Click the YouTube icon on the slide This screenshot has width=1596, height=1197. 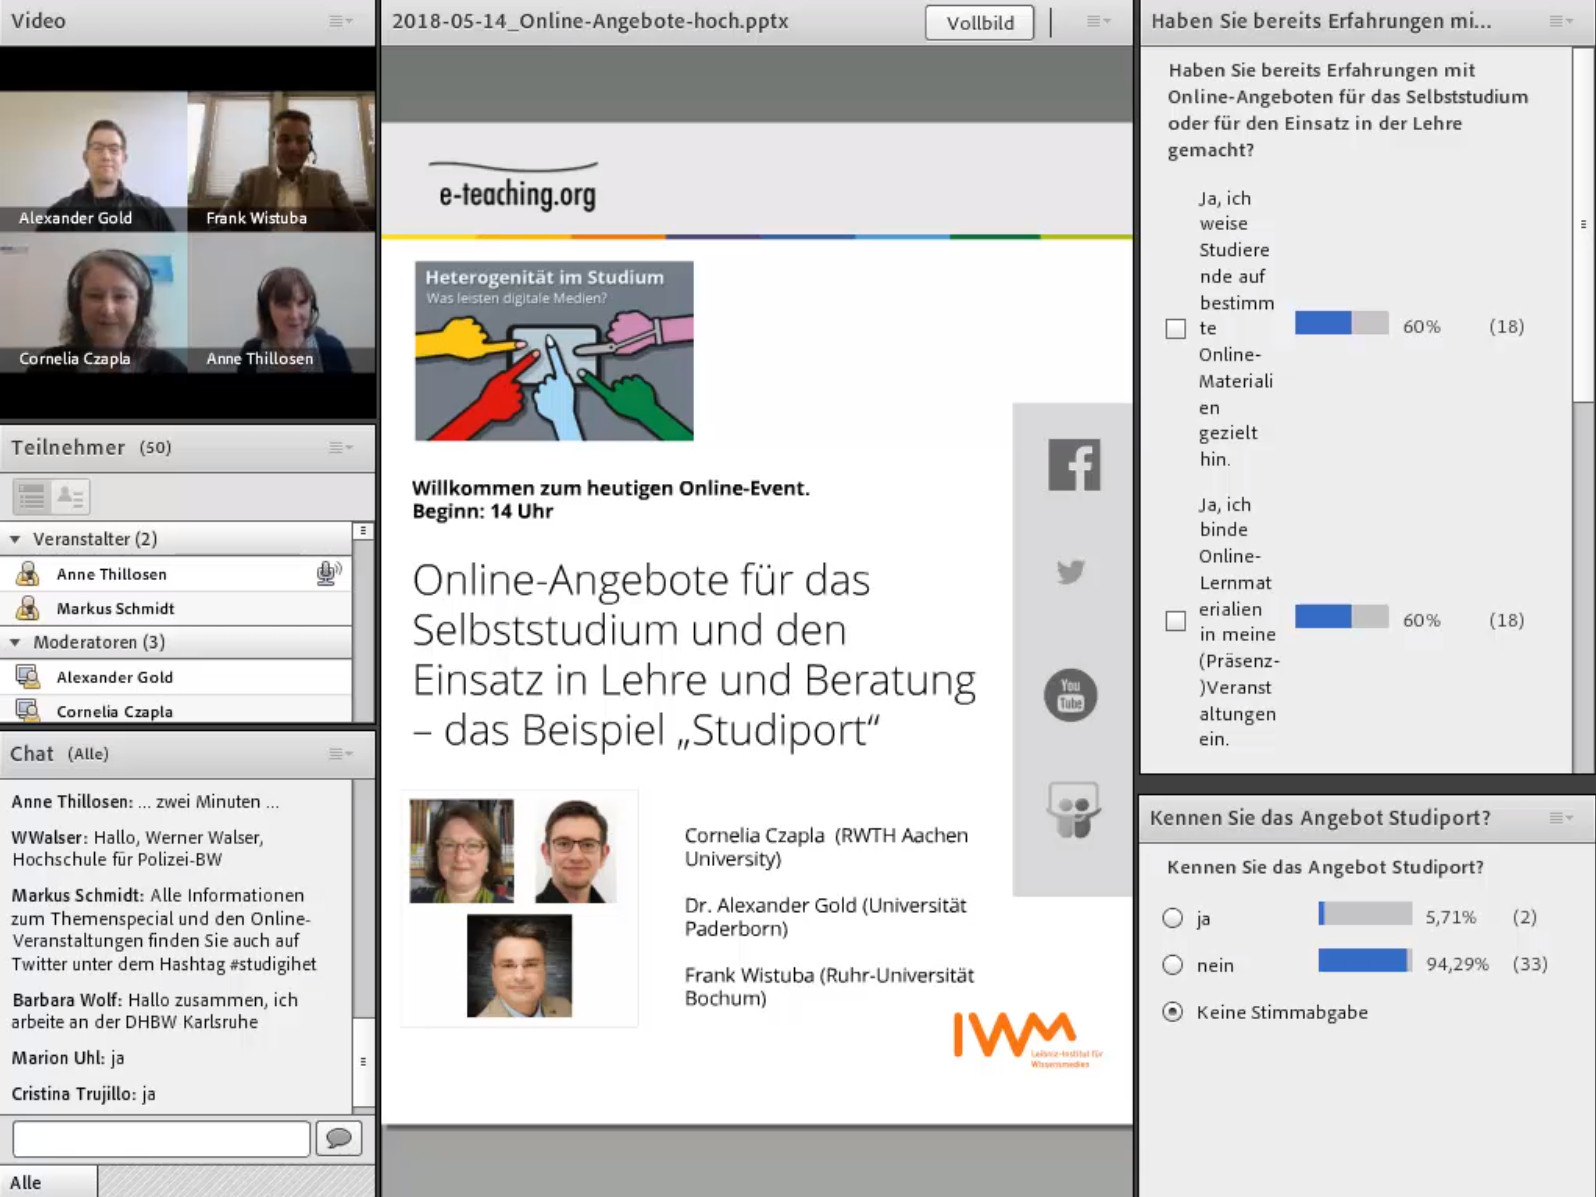click(1071, 695)
